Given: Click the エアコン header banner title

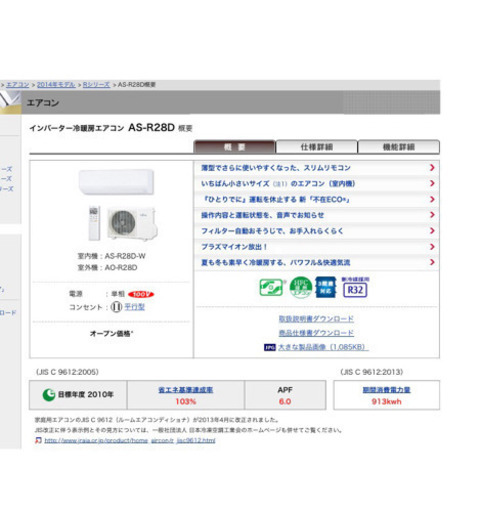Looking at the screenshot, I should 43,103.
